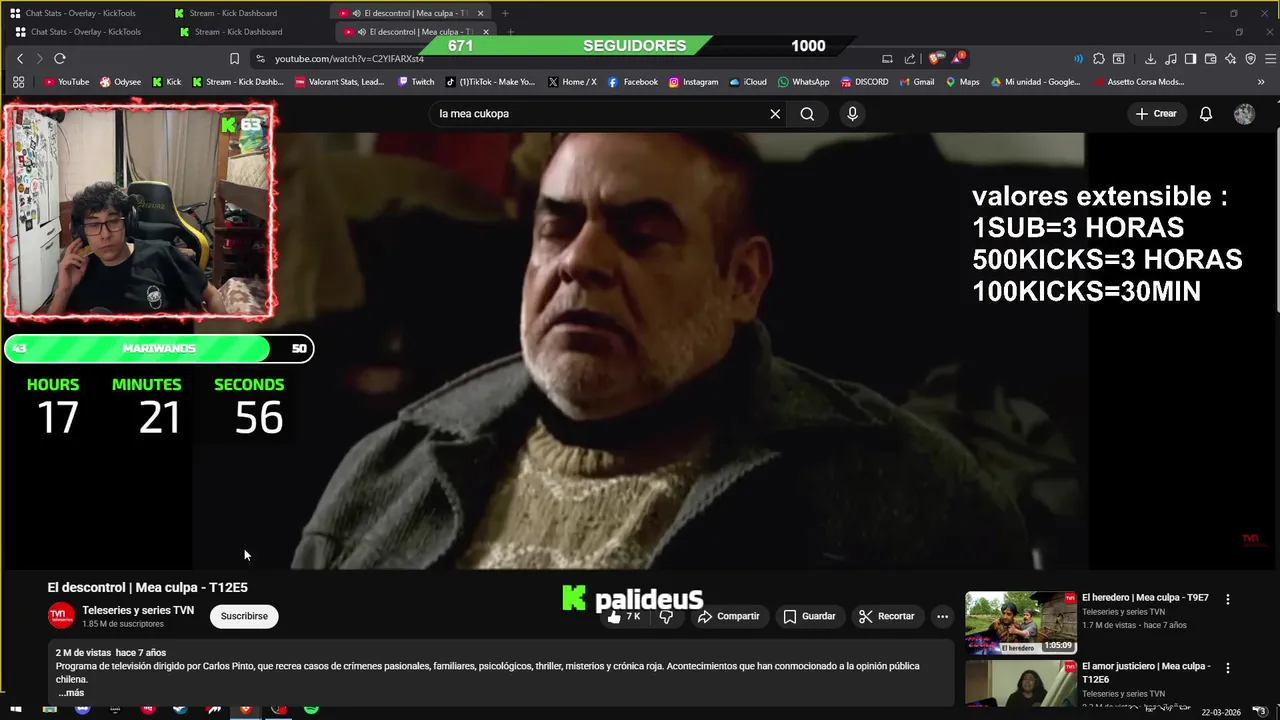Screen dimensions: 1280x720
Task: Click the Recortar clip button
Action: coord(887,616)
